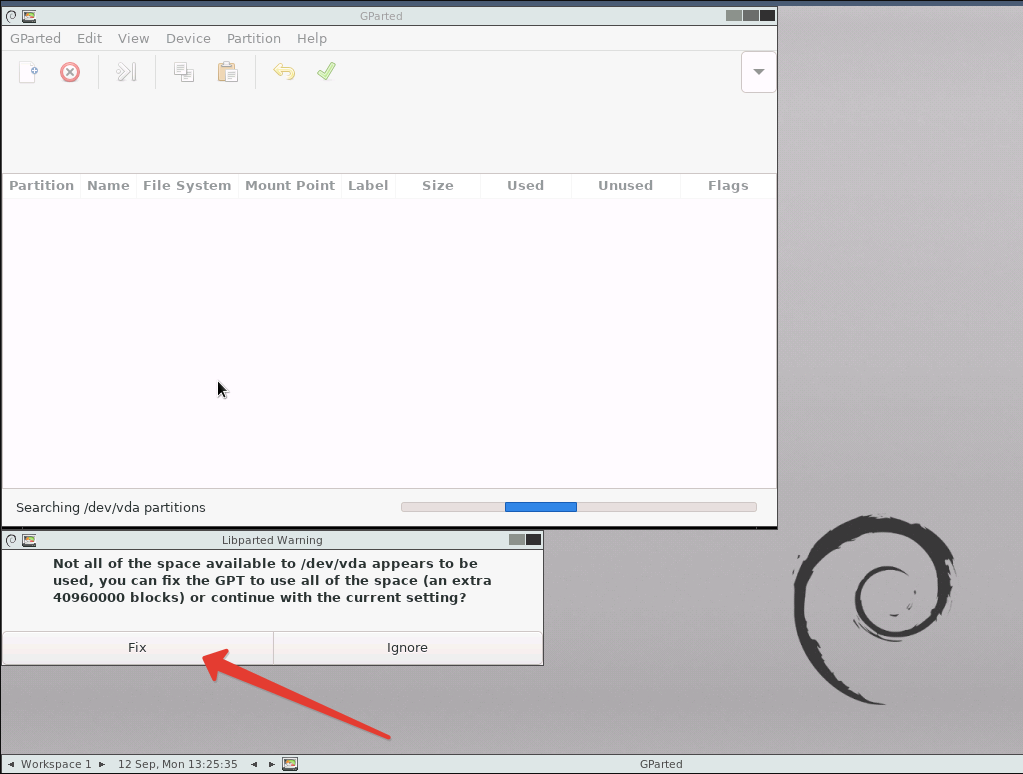Click the Mount Point column header
The height and width of the screenshot is (774, 1023).
289,186
